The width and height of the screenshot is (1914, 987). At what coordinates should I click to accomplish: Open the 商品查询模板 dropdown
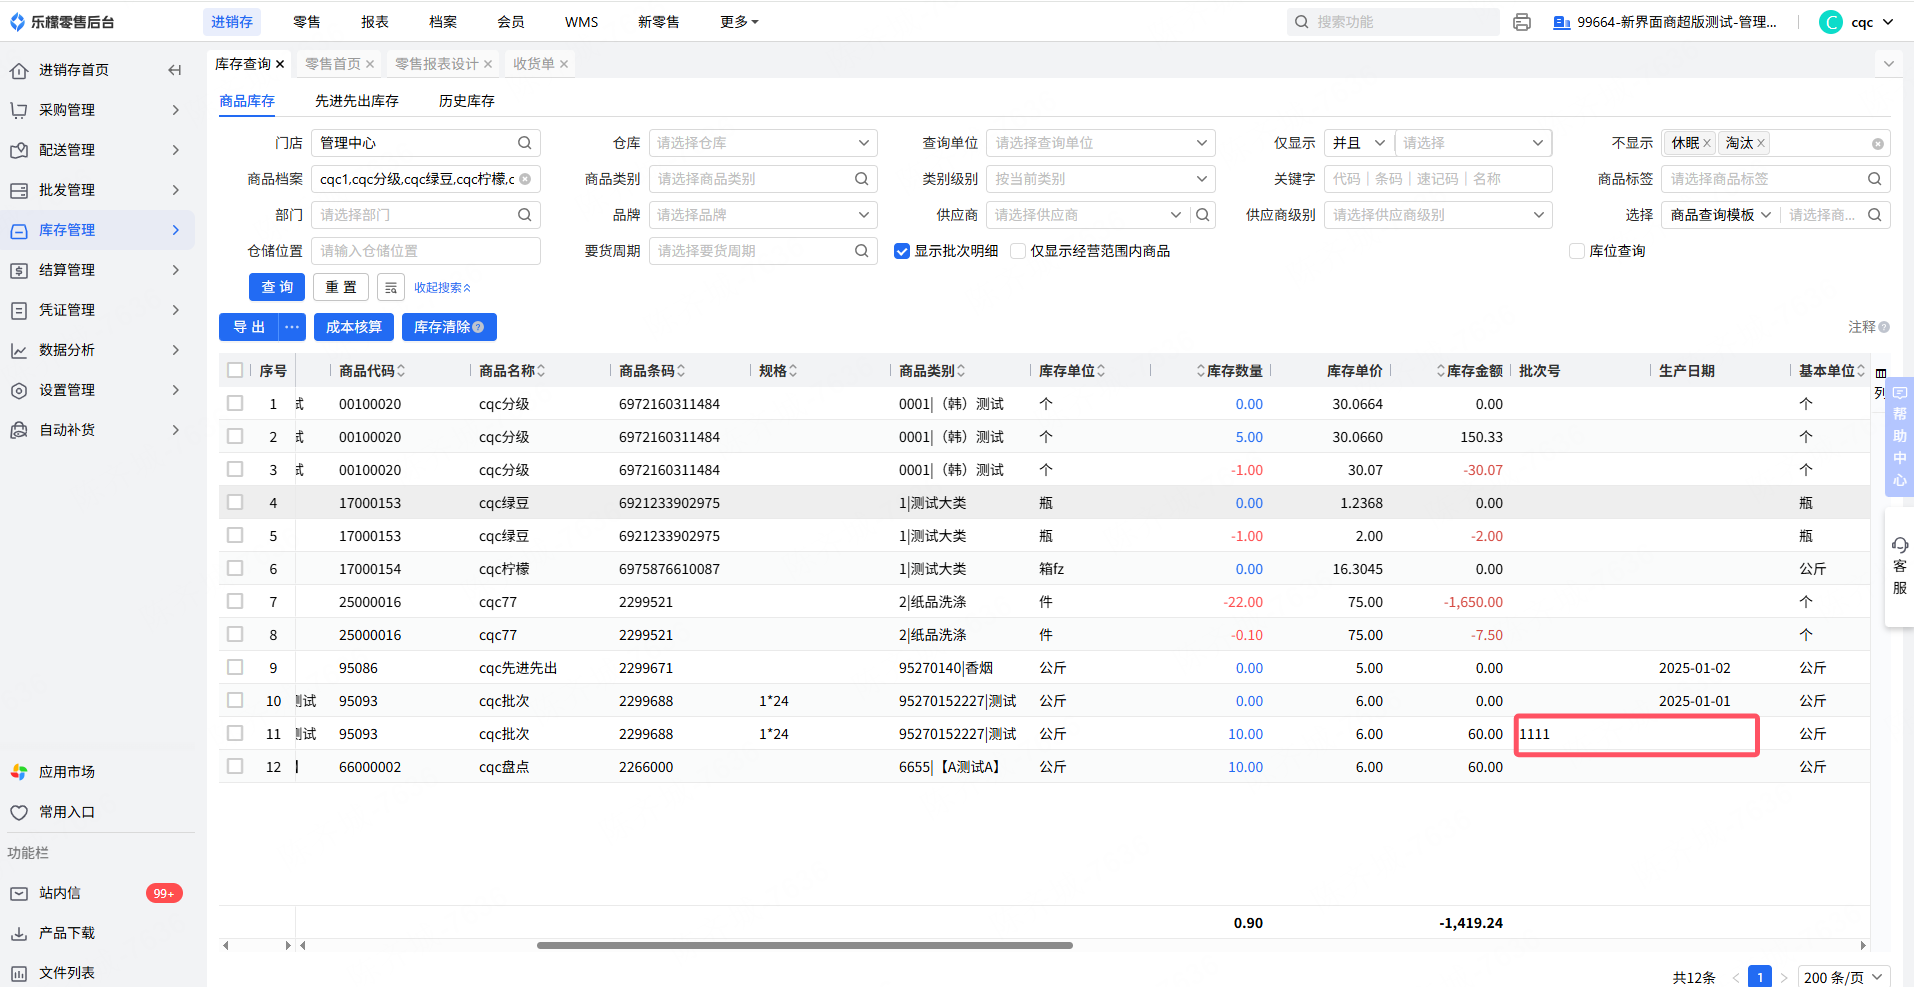pos(1720,215)
